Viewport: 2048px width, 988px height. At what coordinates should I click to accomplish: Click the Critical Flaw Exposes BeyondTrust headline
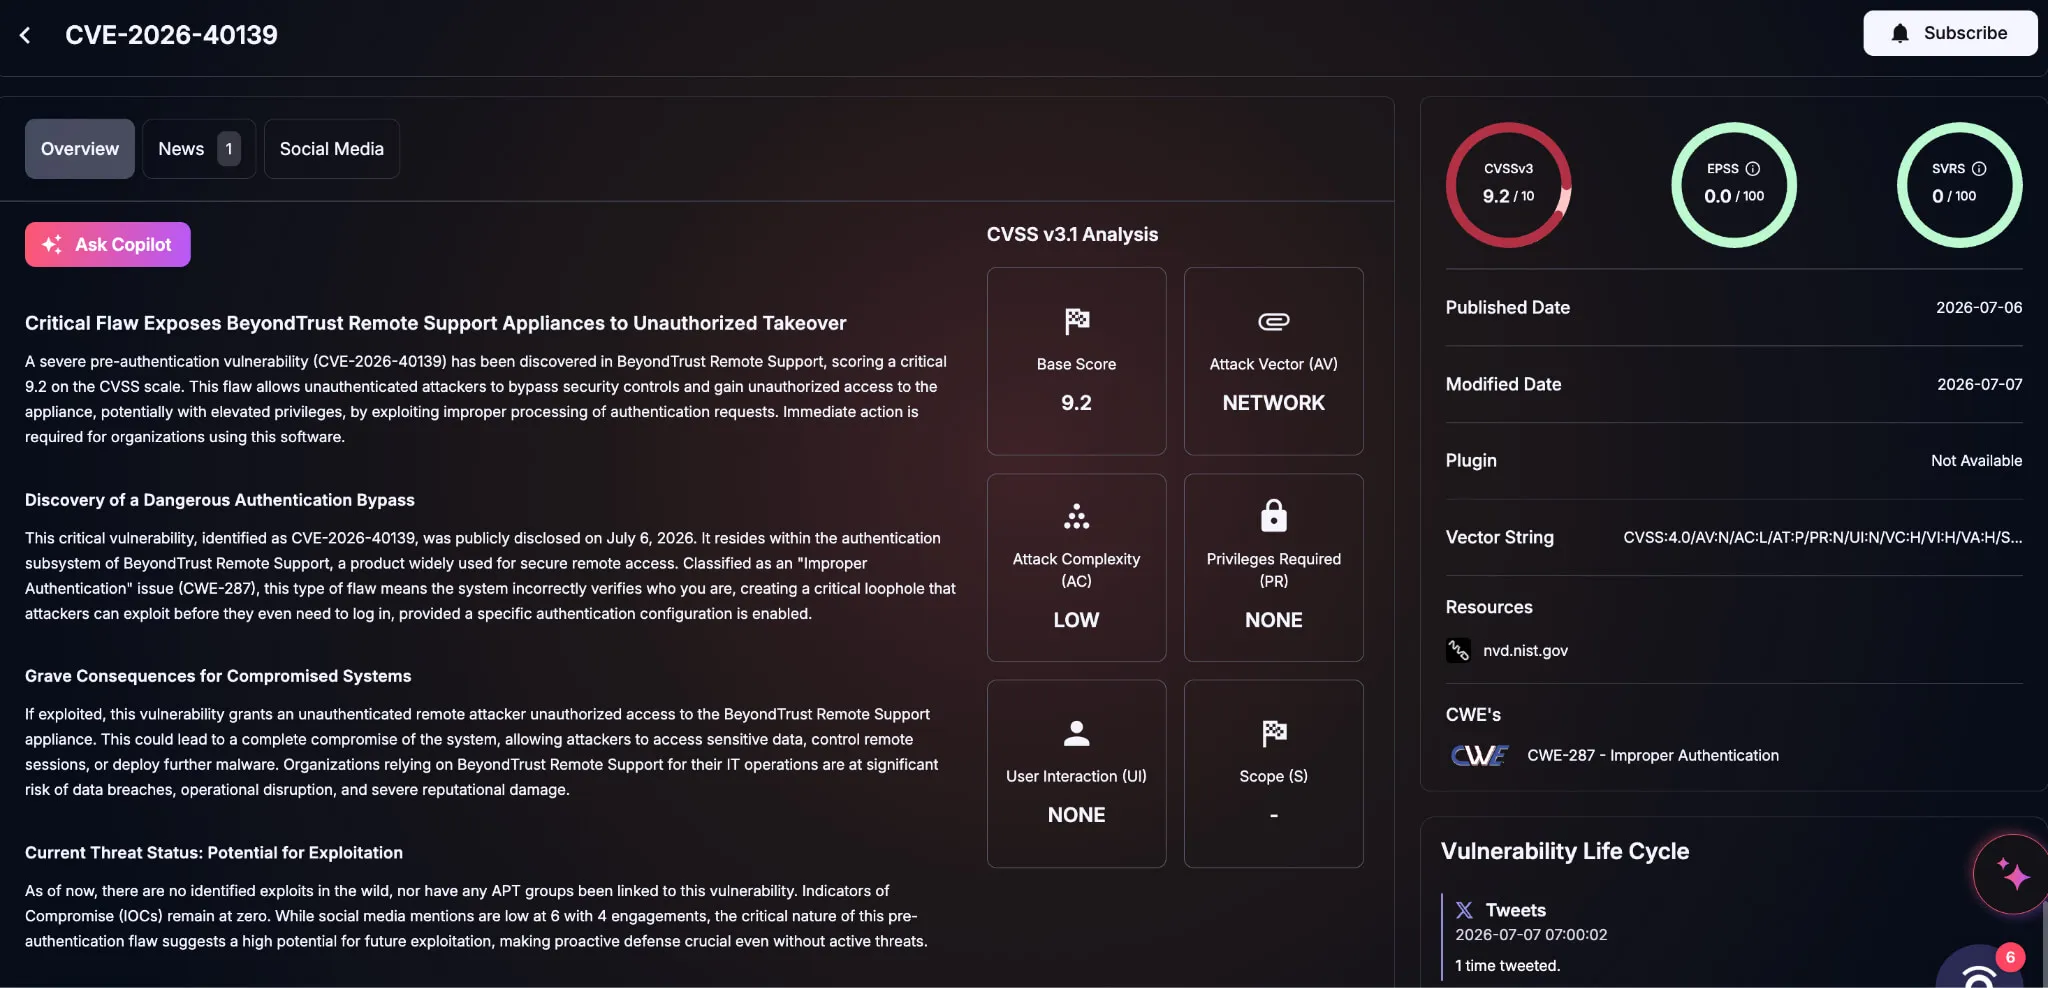coord(435,323)
